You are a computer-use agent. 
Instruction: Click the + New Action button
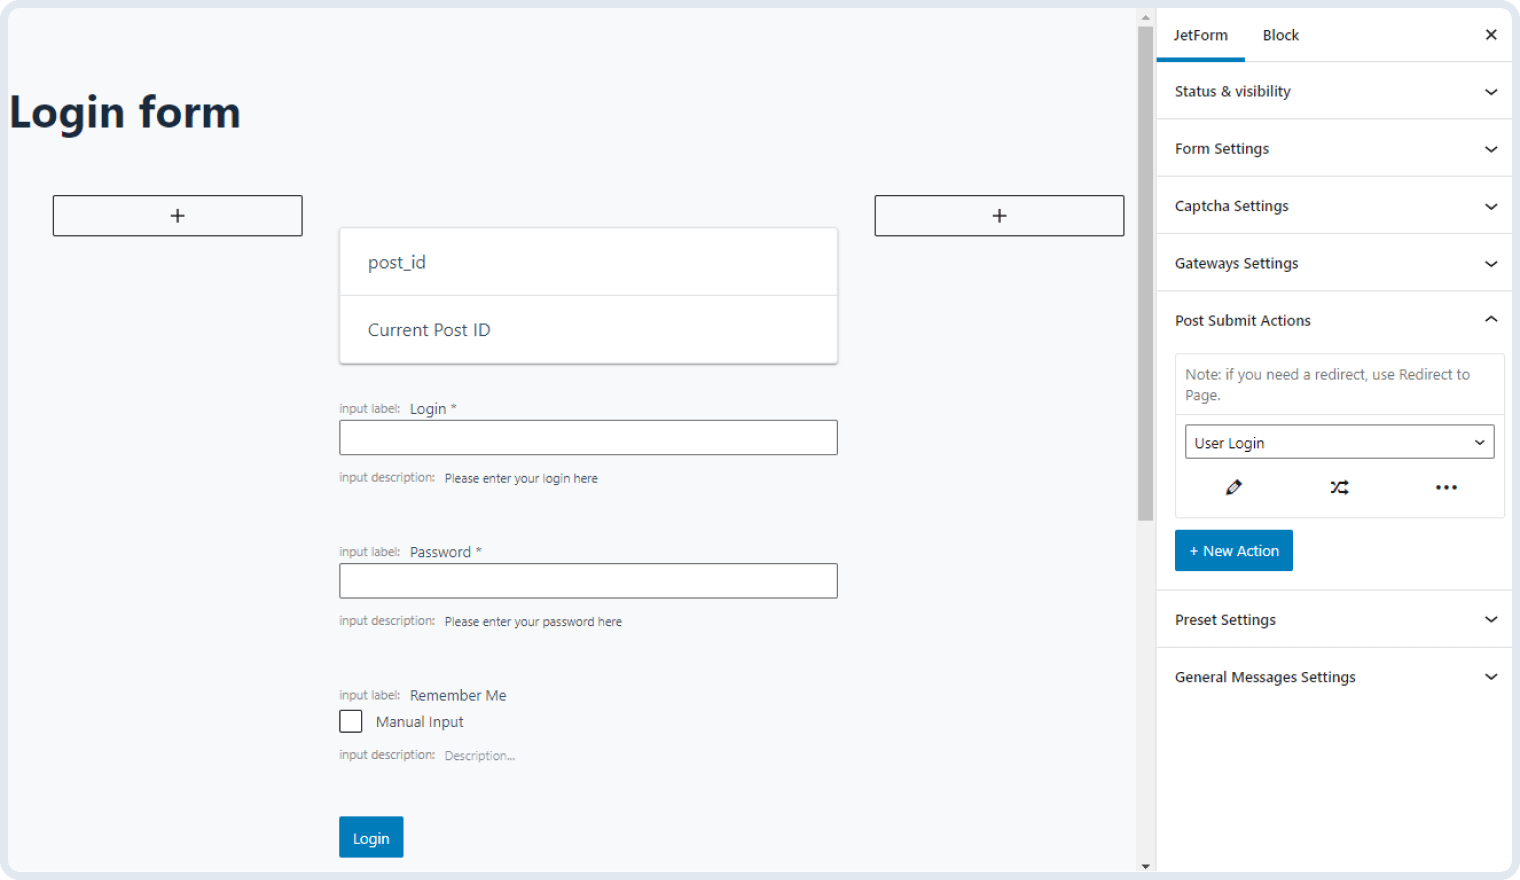tap(1233, 550)
